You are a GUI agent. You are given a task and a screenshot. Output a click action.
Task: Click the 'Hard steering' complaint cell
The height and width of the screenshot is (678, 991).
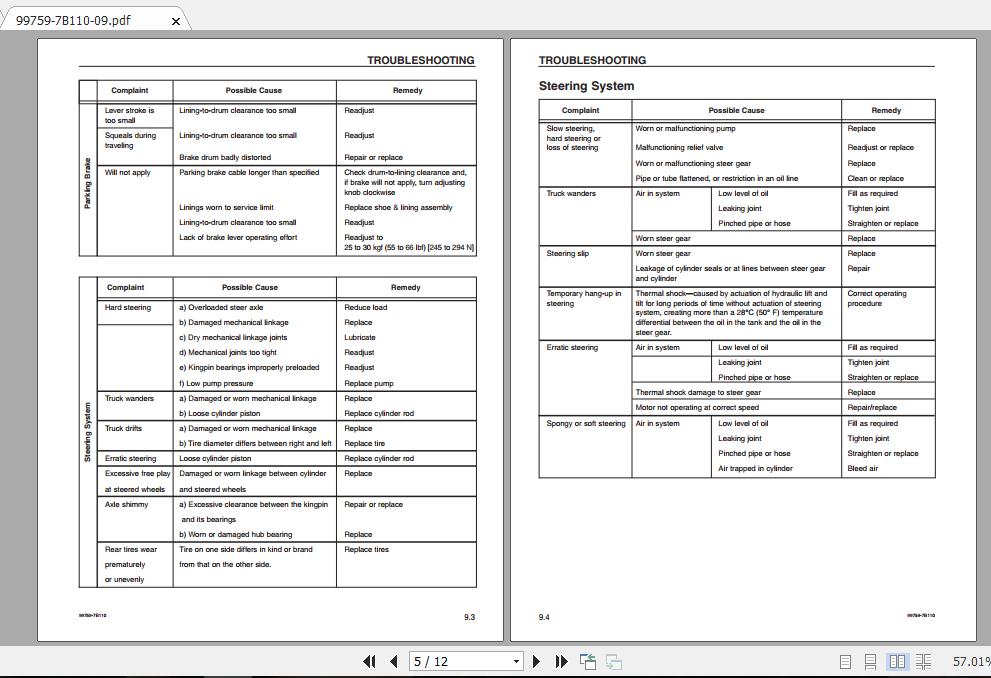(128, 308)
